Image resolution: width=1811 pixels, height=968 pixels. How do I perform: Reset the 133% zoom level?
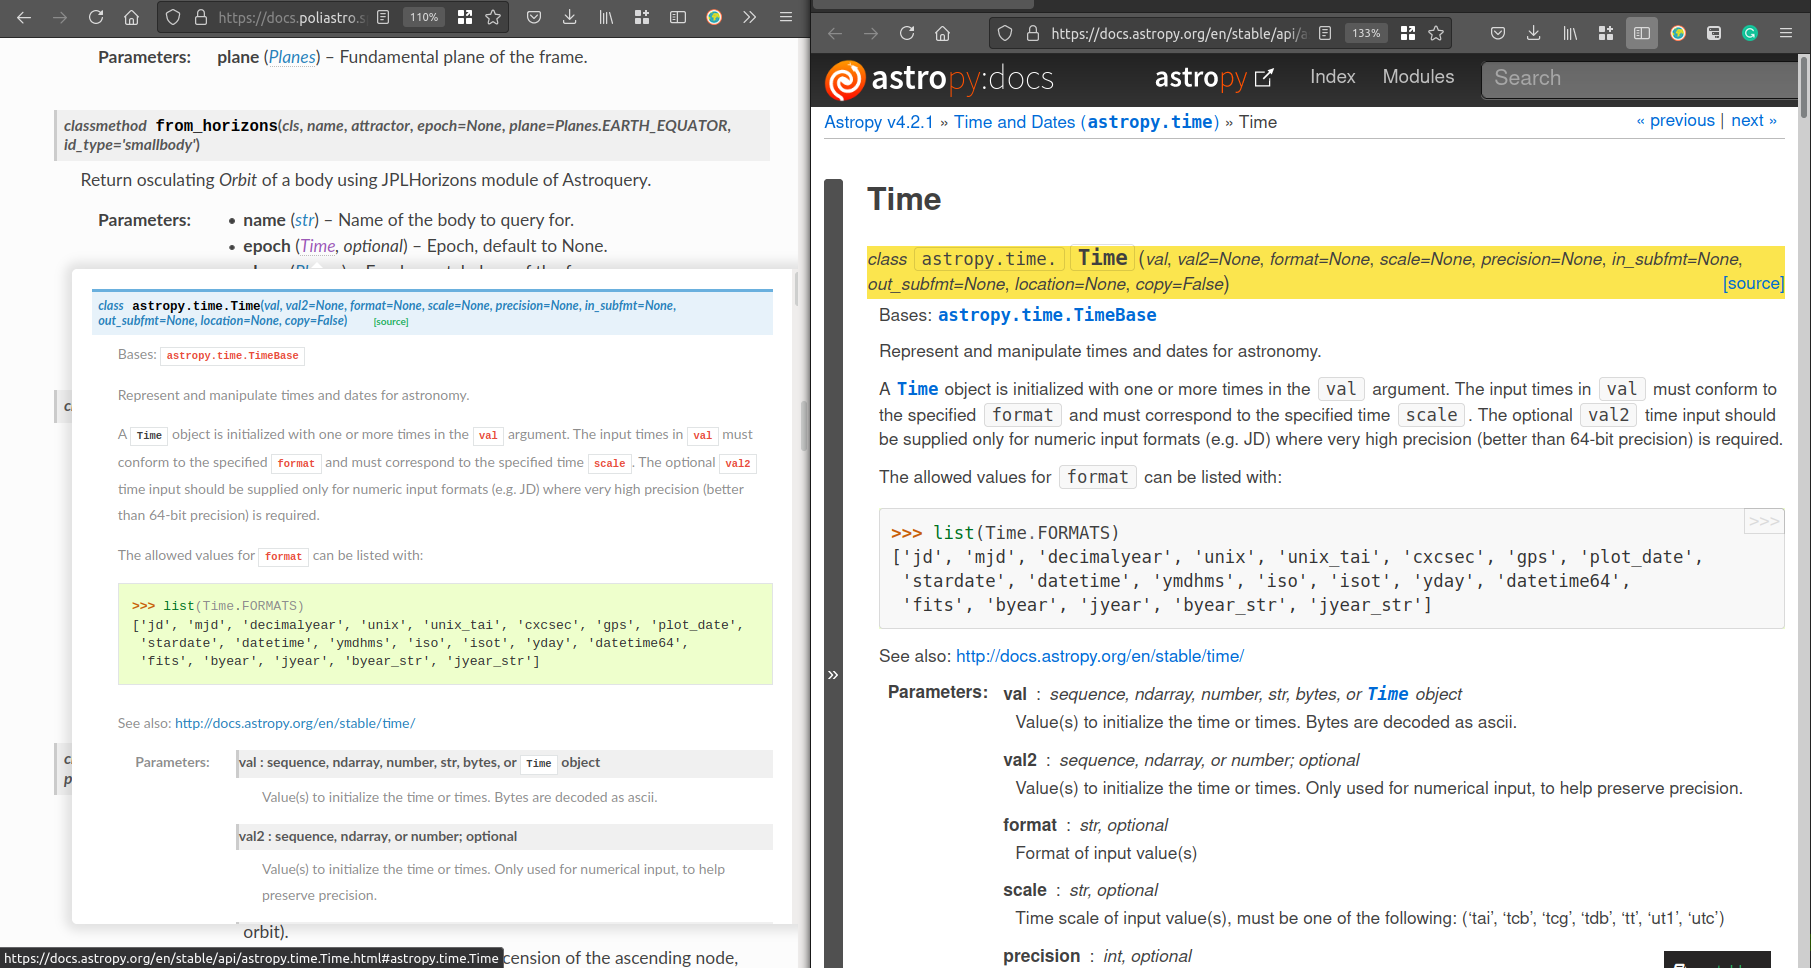click(1366, 33)
